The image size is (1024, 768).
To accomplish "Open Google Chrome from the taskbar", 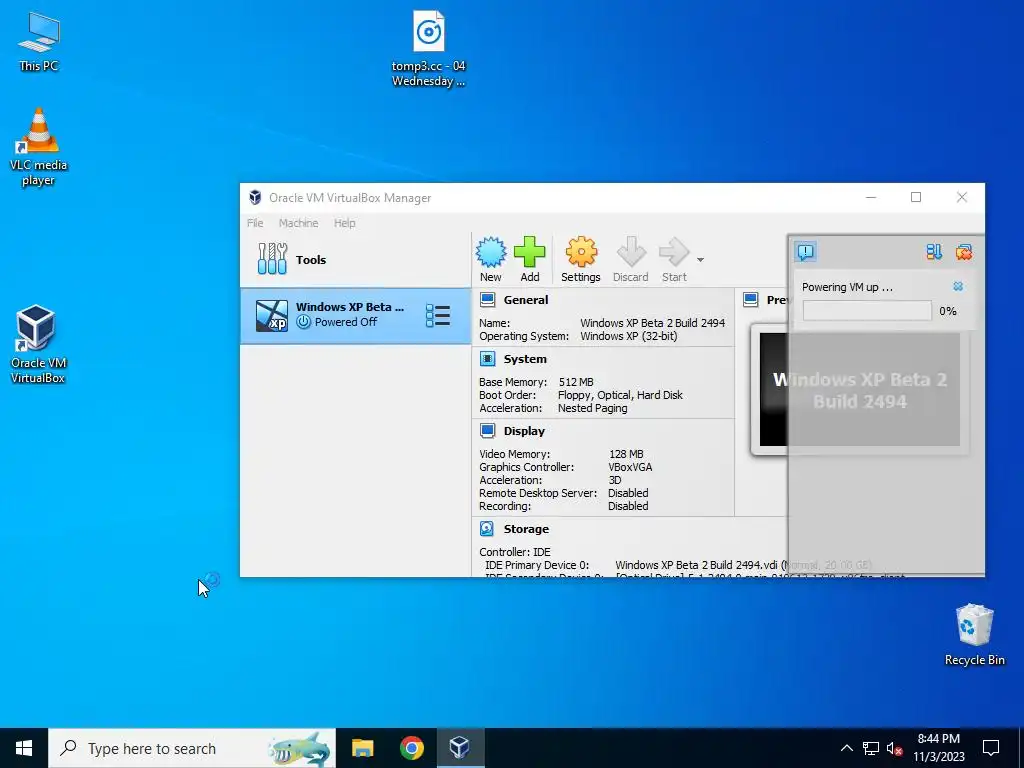I will [x=411, y=748].
